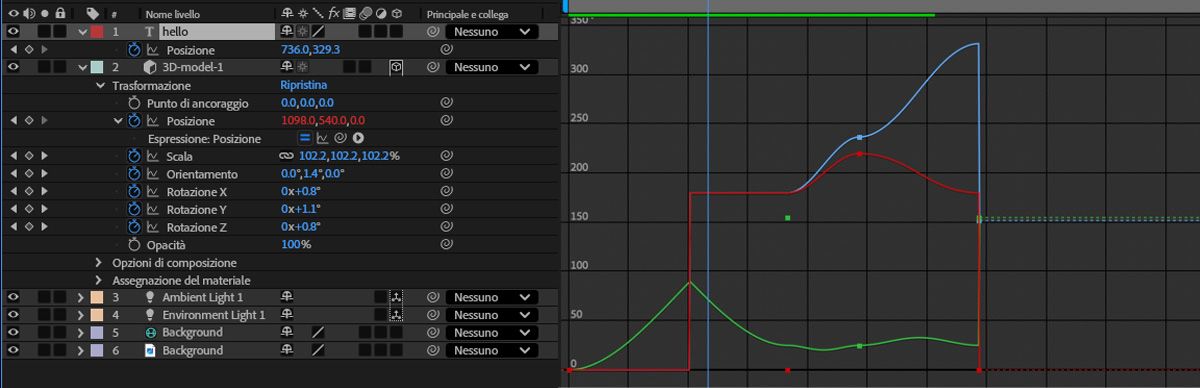Toggle stopwatch for Rotazione Z
This screenshot has height=388, width=1200.
tap(134, 227)
